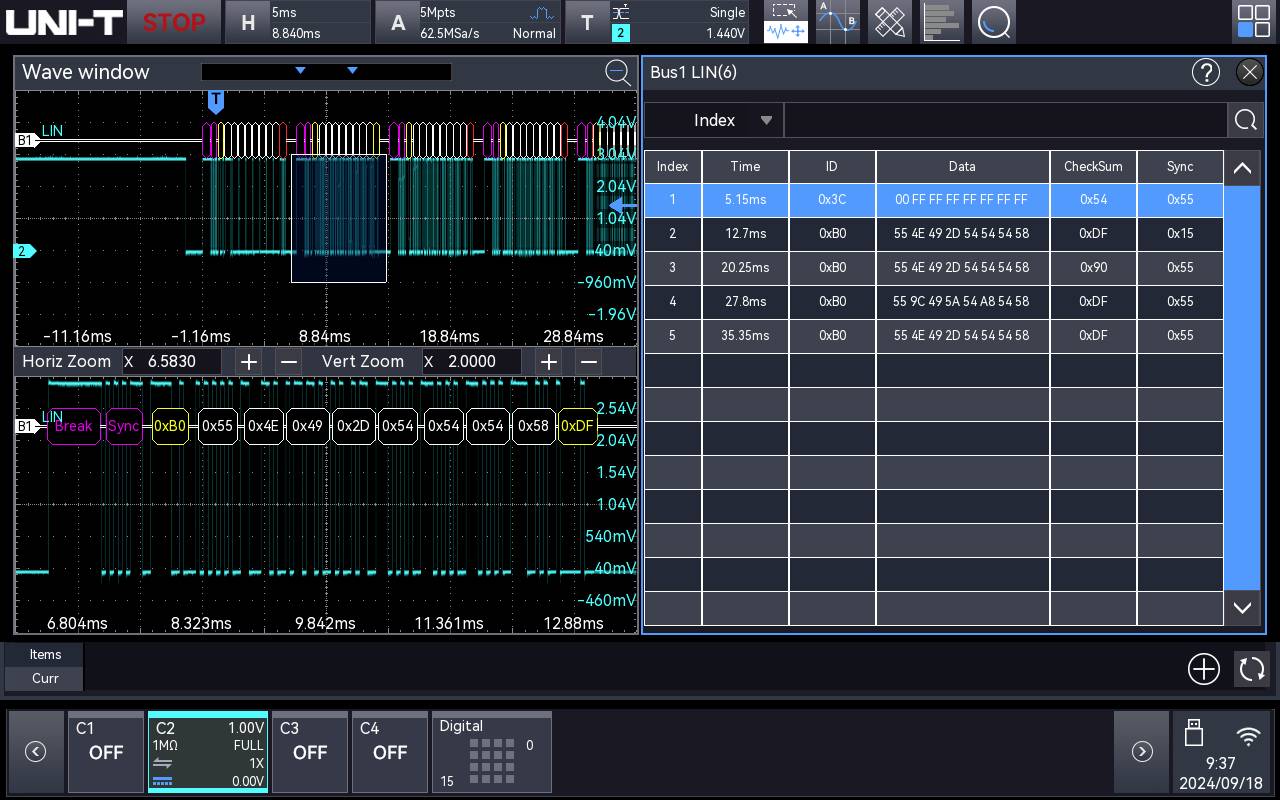The width and height of the screenshot is (1280, 800).
Task: Enable channel C3
Action: 310,752
